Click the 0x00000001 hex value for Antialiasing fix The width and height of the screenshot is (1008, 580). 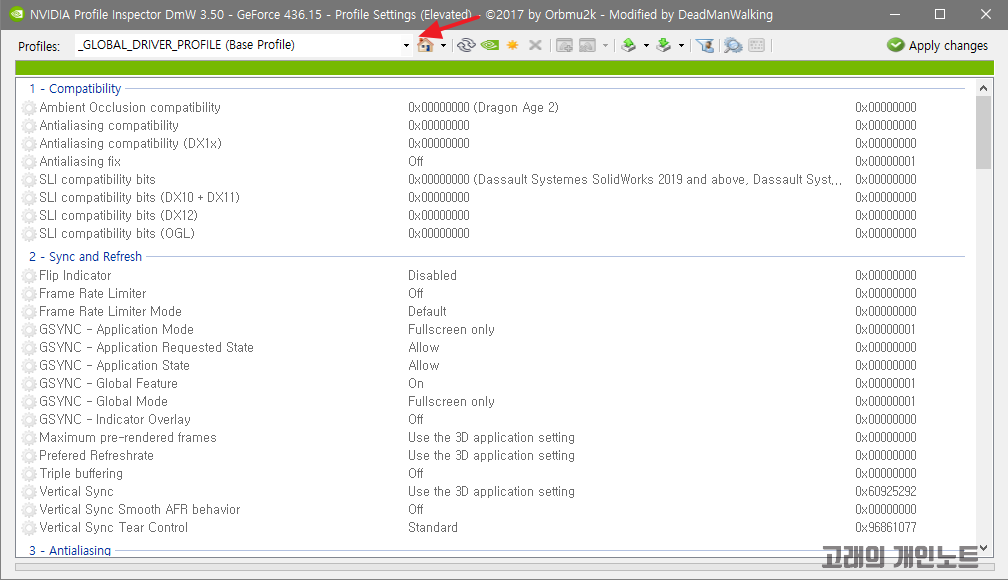(886, 161)
